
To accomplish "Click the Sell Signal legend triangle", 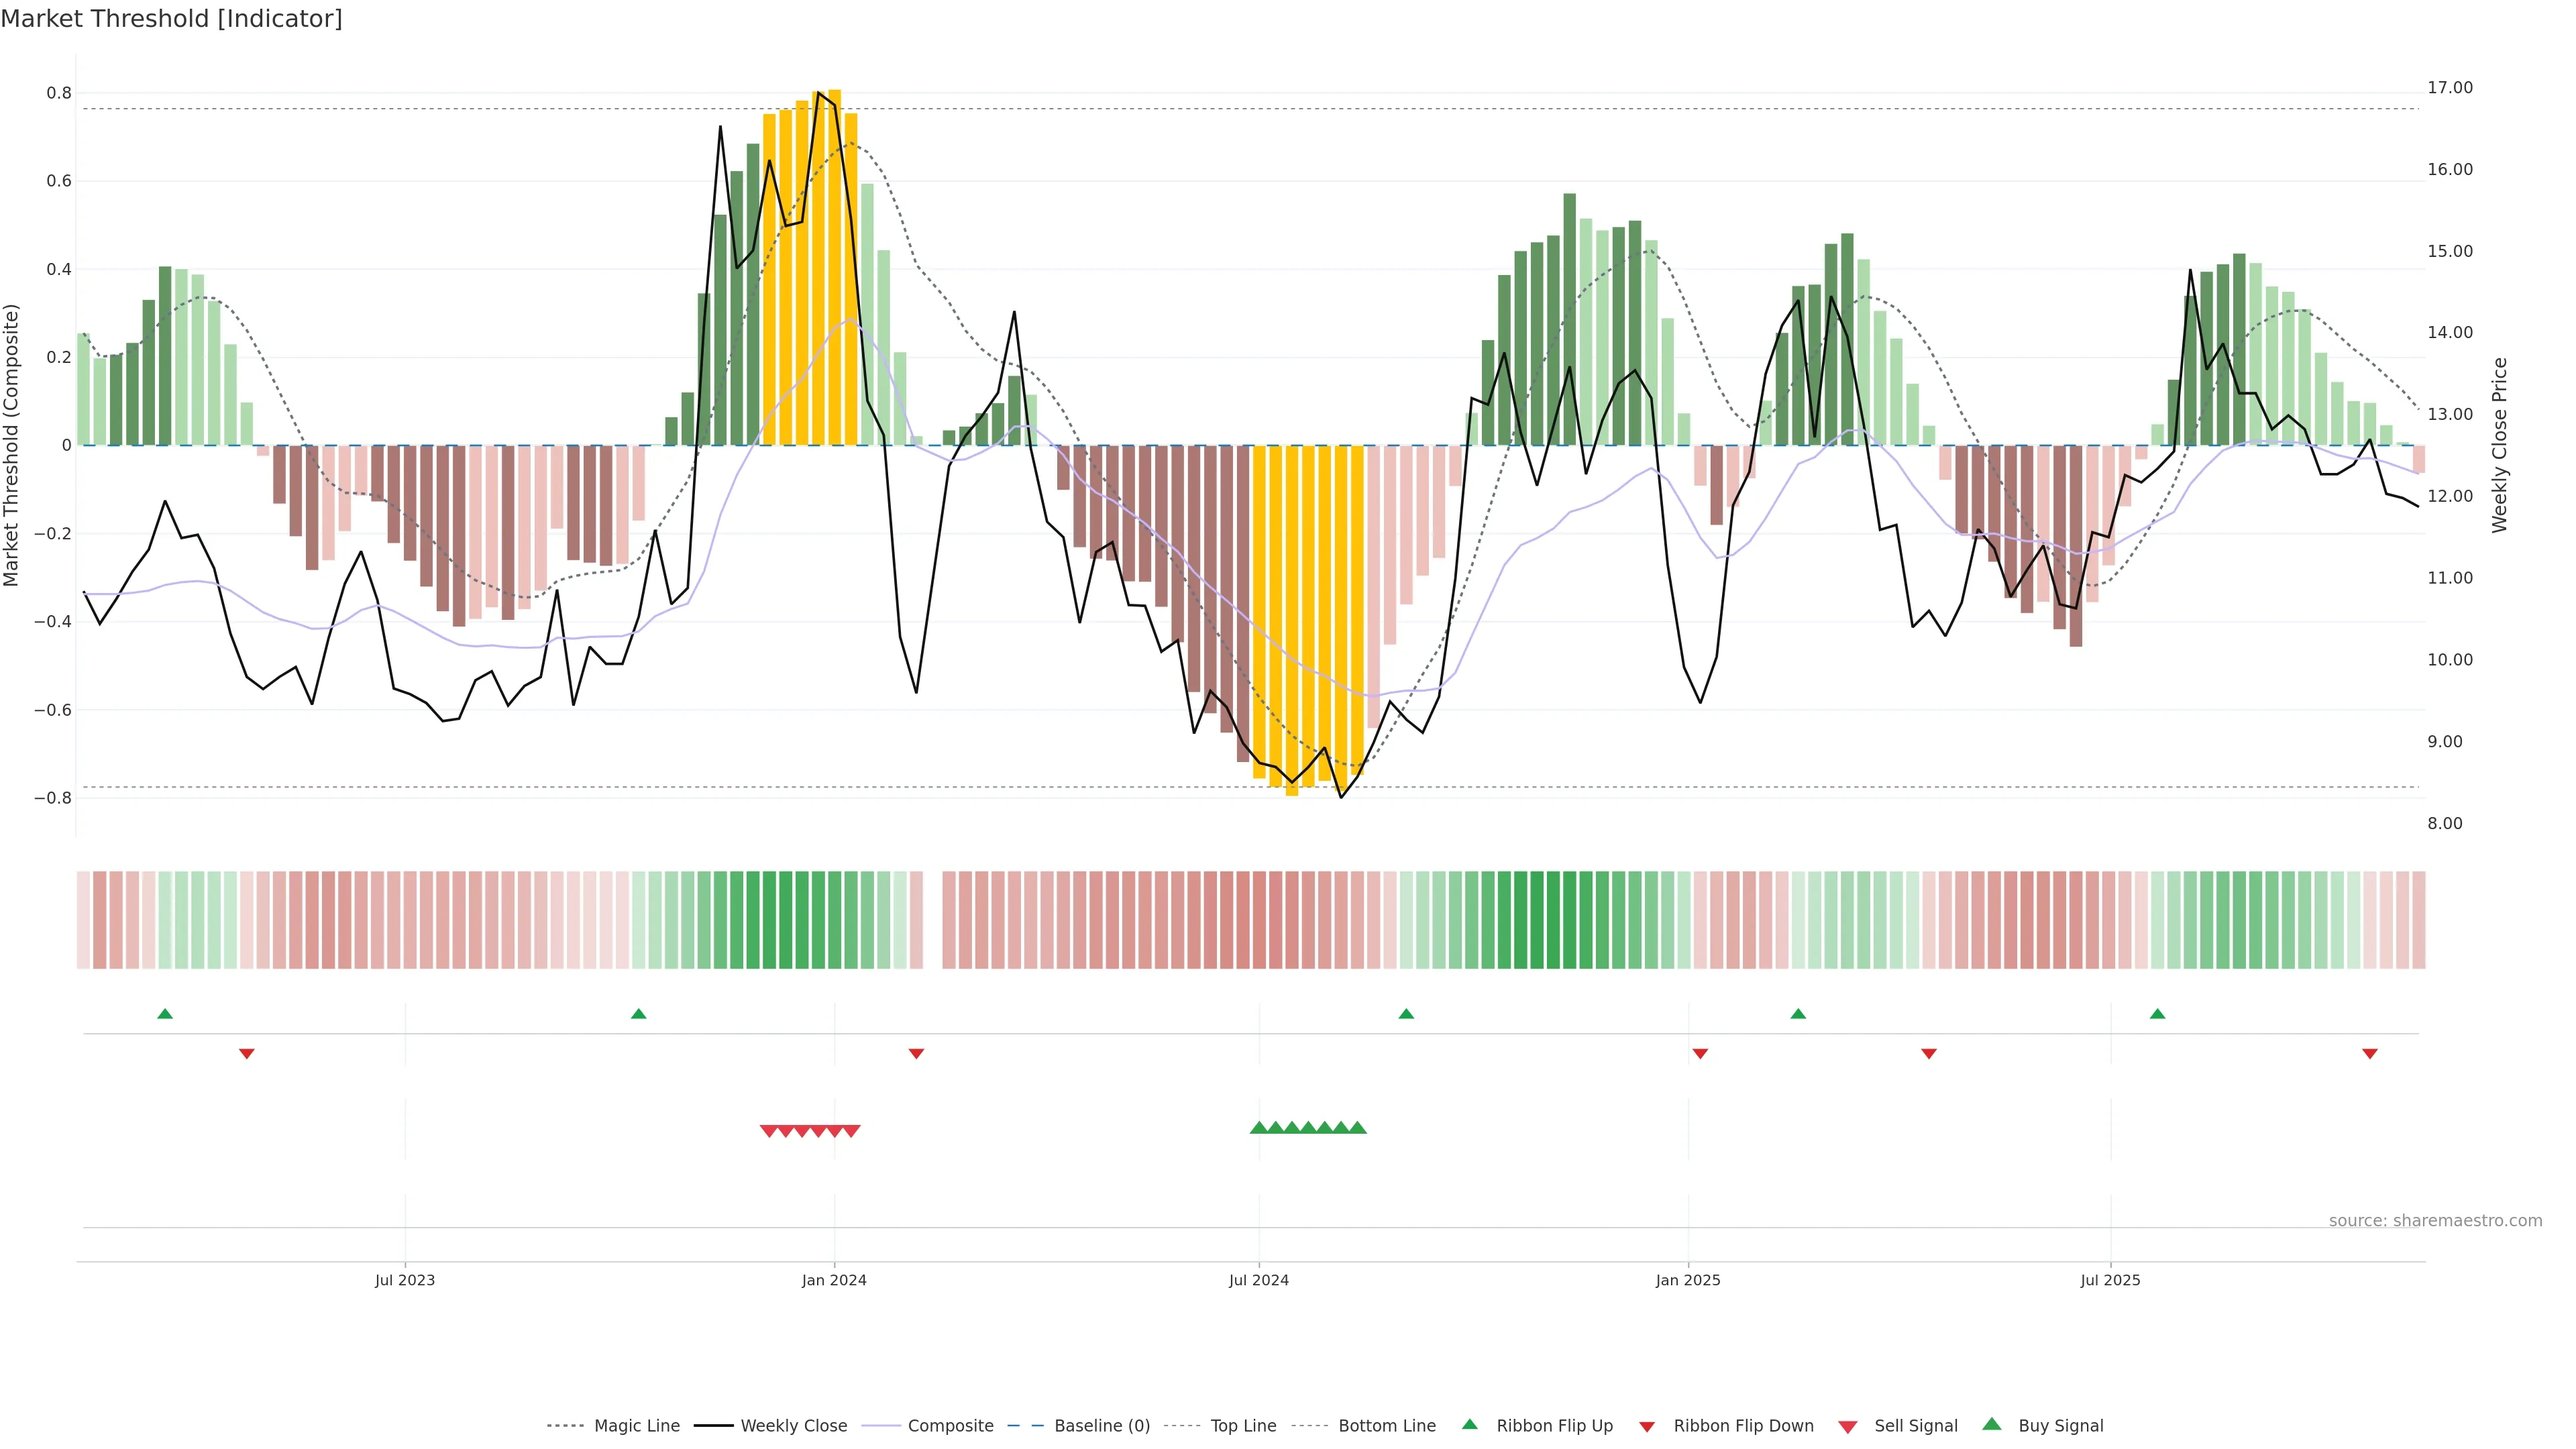I will (1848, 1427).
